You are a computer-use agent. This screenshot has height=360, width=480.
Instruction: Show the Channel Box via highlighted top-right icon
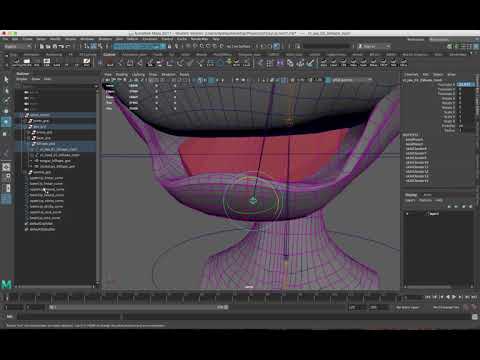[476, 46]
